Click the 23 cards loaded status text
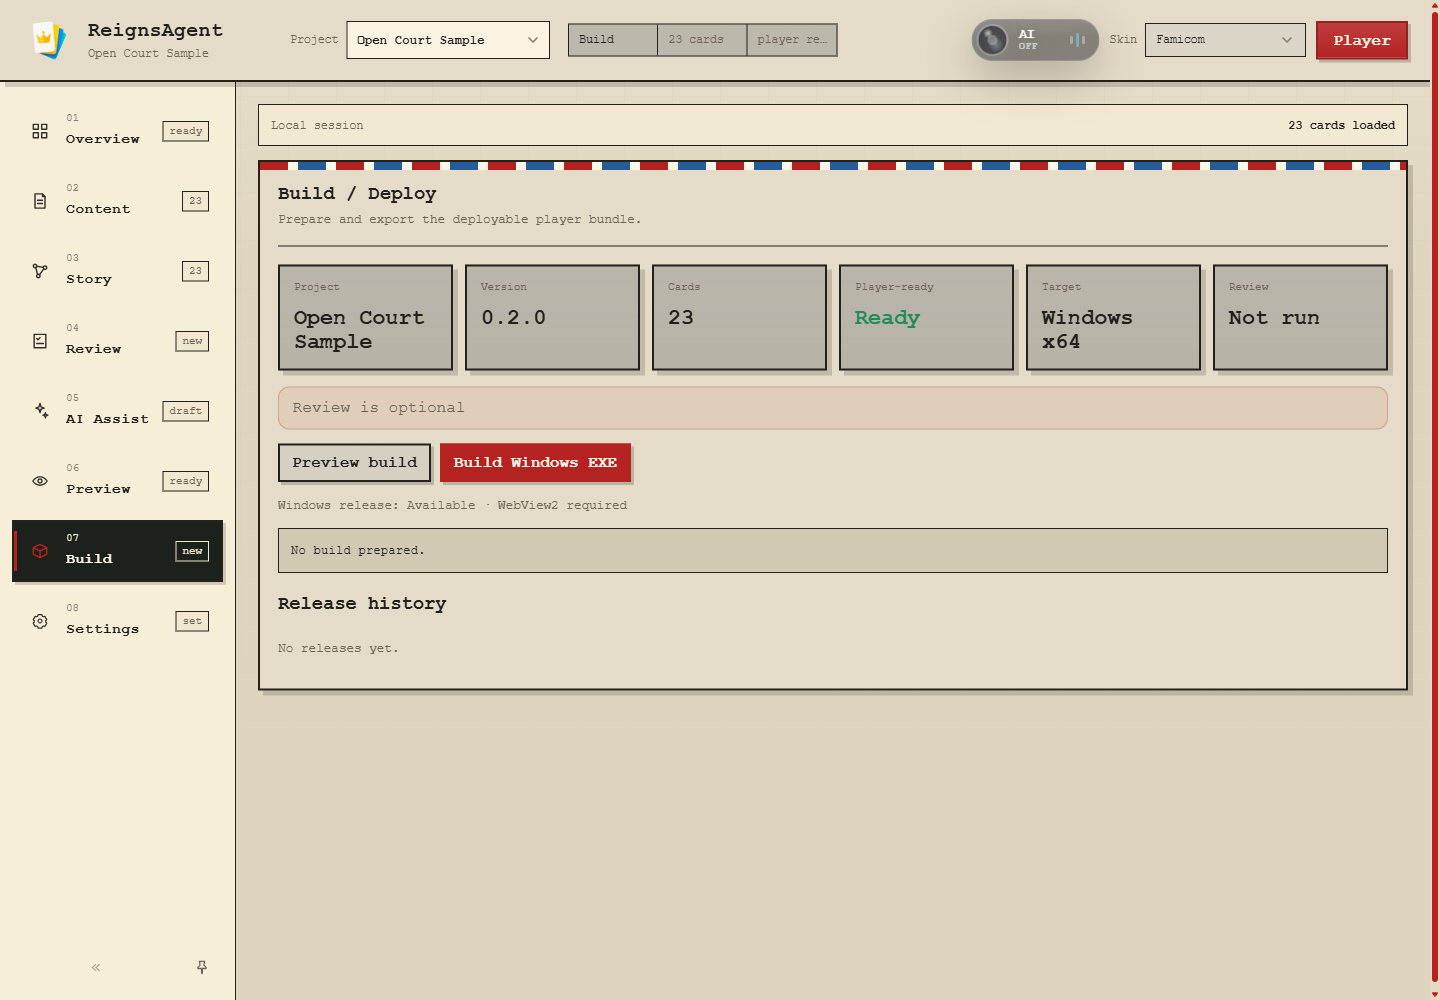 pyautogui.click(x=1341, y=125)
